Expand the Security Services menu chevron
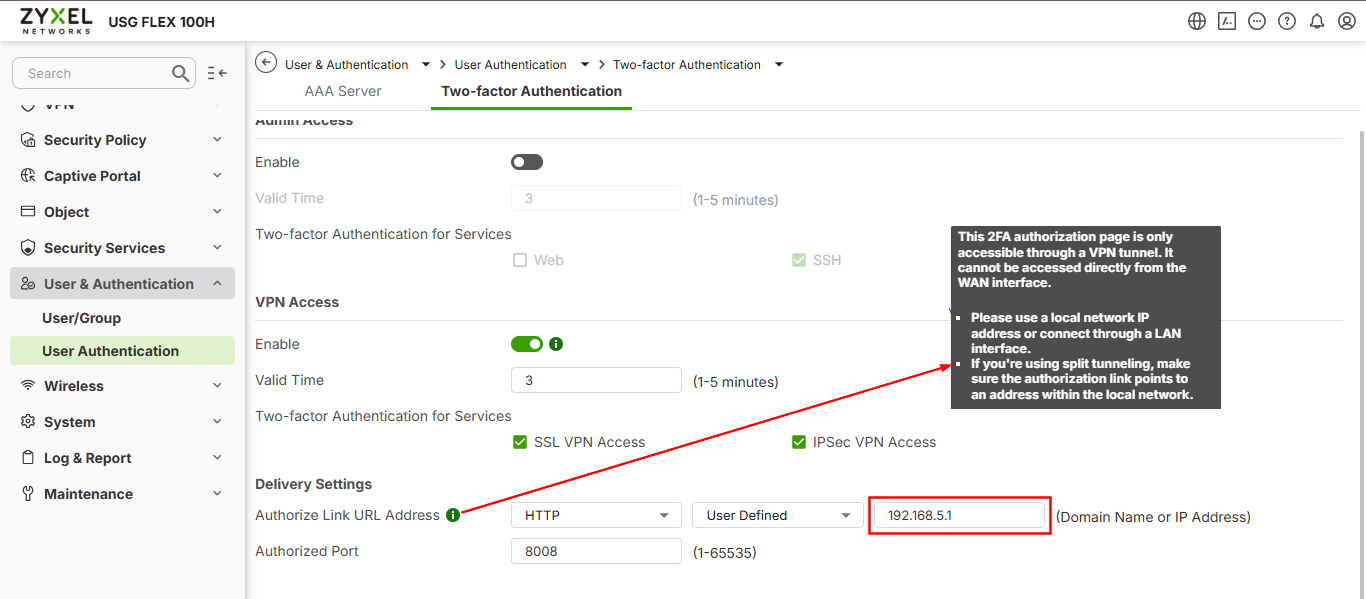The image size is (1366, 599). pos(217,248)
